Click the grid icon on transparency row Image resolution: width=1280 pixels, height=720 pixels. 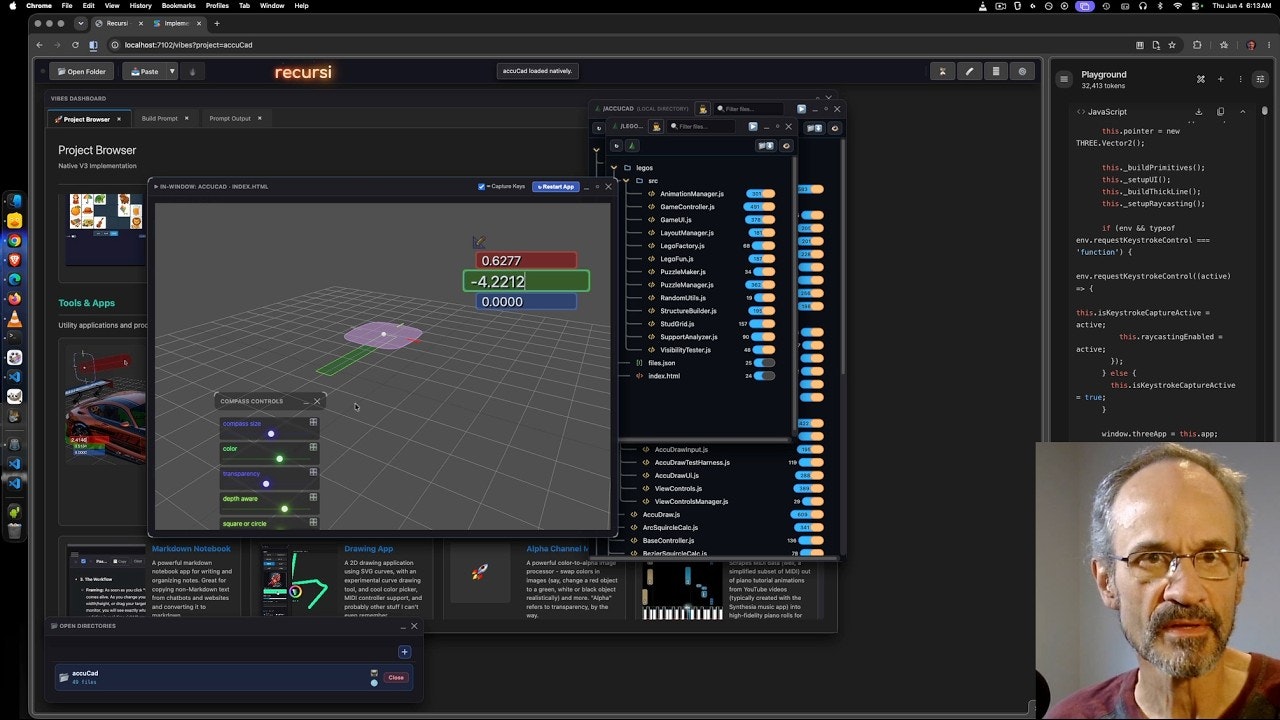[x=313, y=472]
